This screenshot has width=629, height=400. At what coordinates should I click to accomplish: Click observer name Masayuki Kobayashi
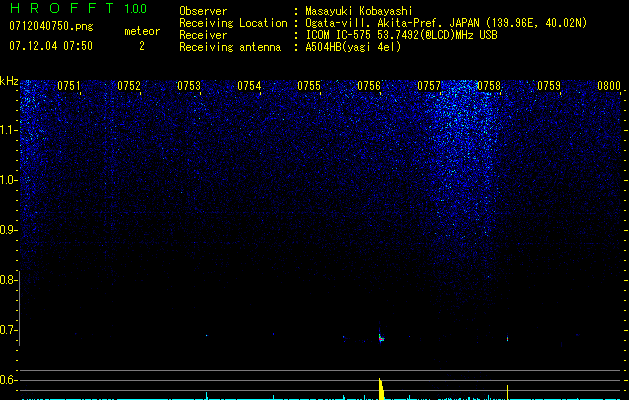point(359,11)
